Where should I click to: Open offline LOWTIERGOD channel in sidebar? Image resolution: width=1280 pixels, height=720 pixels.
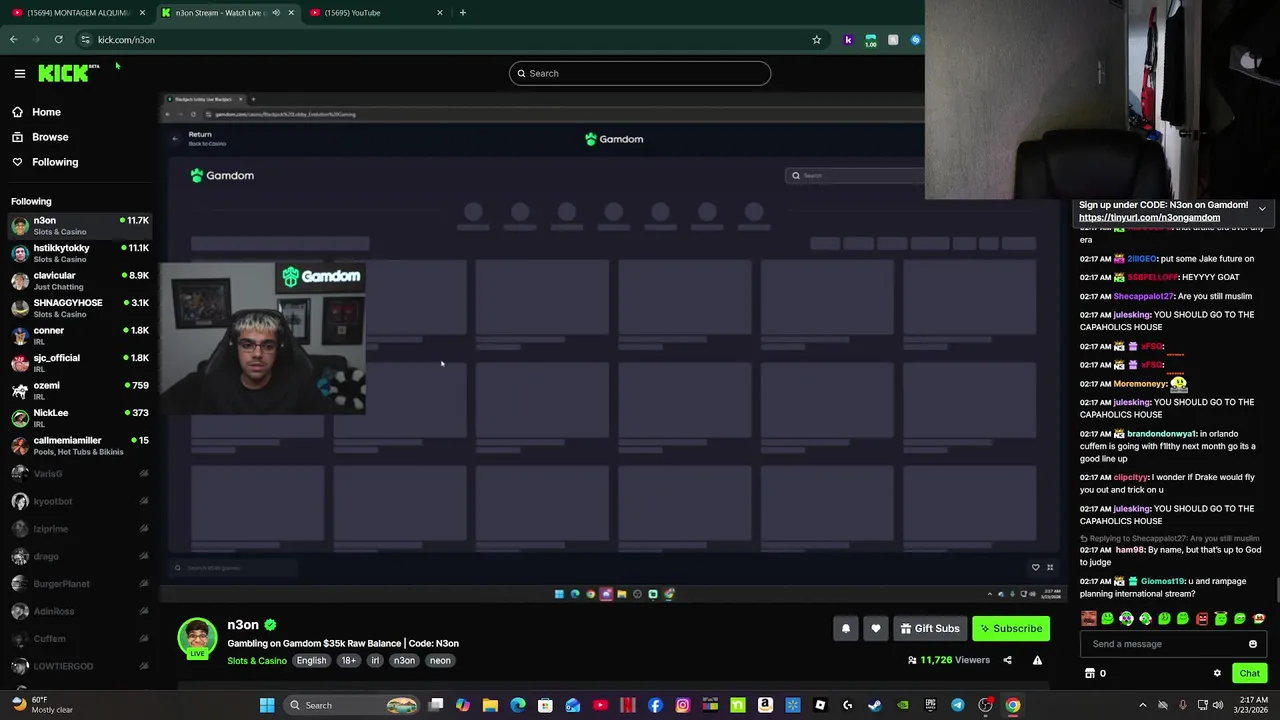tap(80, 666)
